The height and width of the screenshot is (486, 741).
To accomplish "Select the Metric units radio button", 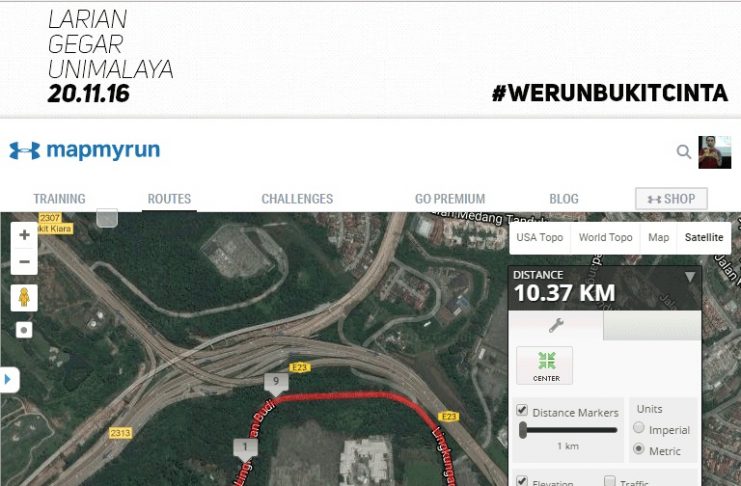I will (x=638, y=448).
